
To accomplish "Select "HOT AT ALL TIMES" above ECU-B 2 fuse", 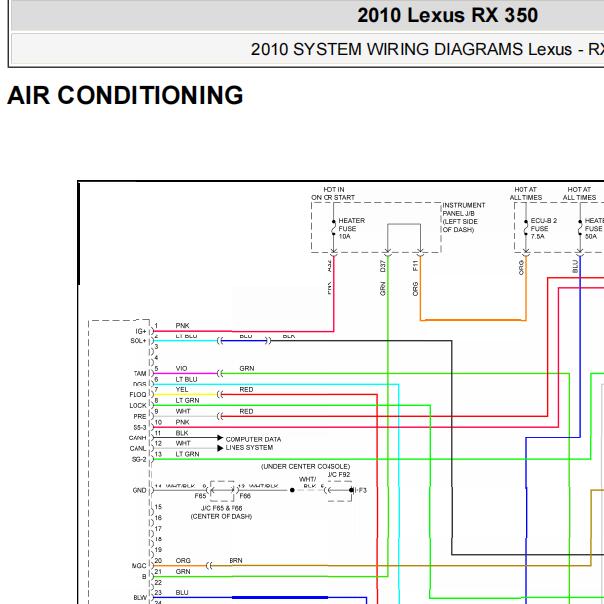I will [x=526, y=193].
